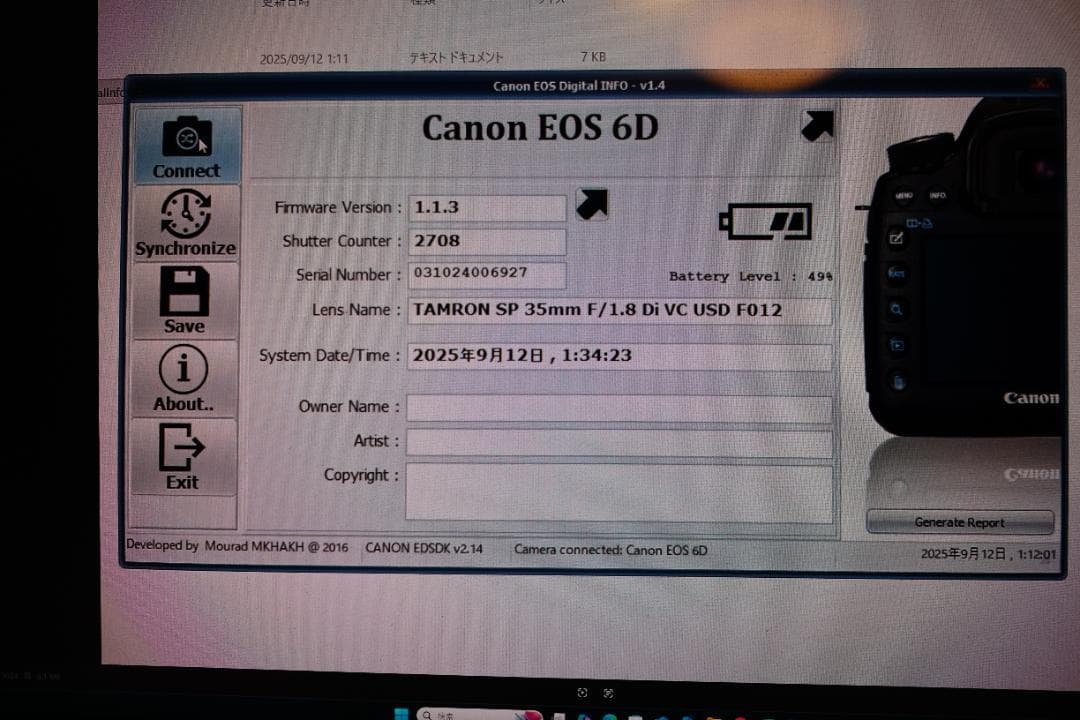Click the Exit door icon

click(183, 456)
